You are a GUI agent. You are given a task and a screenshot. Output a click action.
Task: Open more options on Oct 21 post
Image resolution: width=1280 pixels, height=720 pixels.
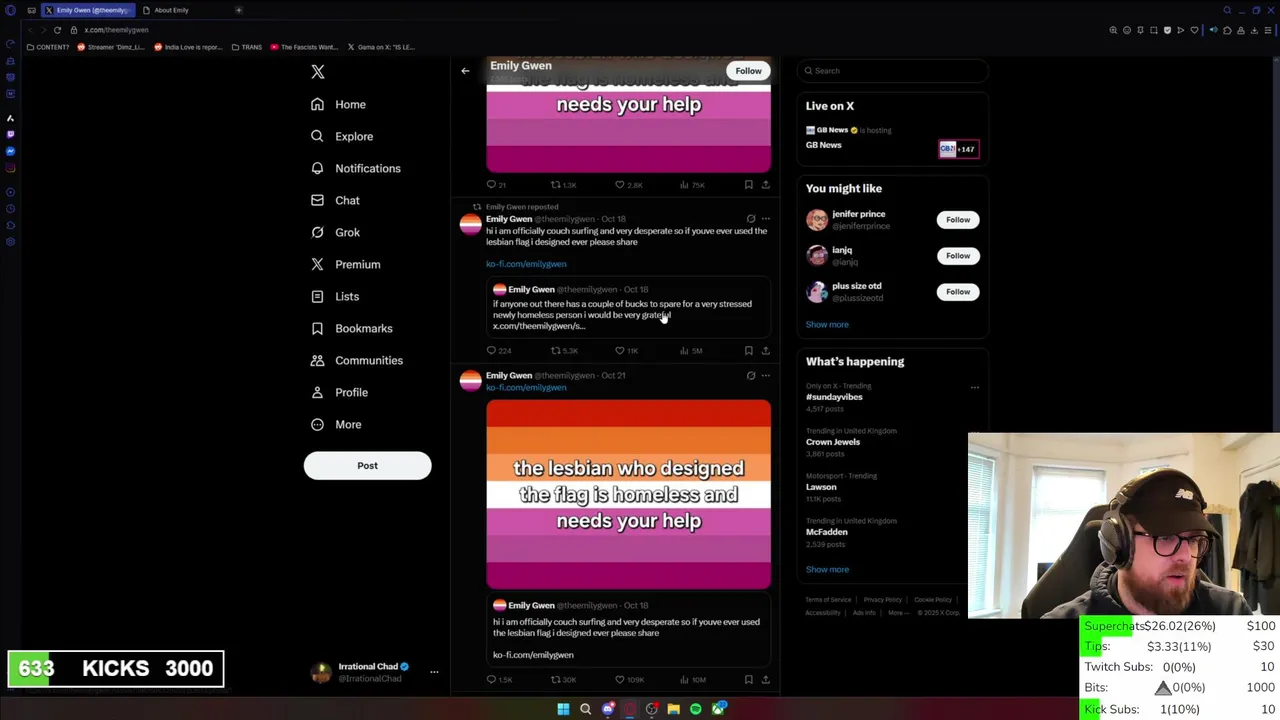(766, 376)
